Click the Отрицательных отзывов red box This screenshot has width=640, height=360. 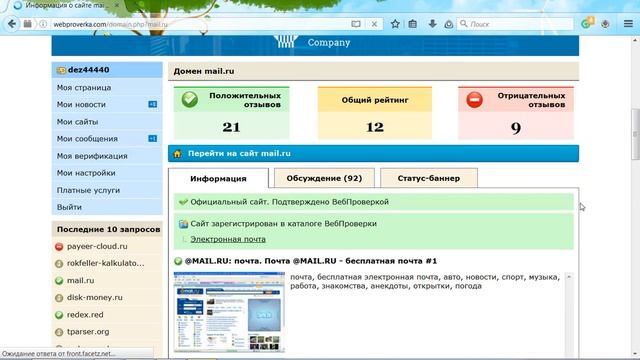[x=516, y=113]
